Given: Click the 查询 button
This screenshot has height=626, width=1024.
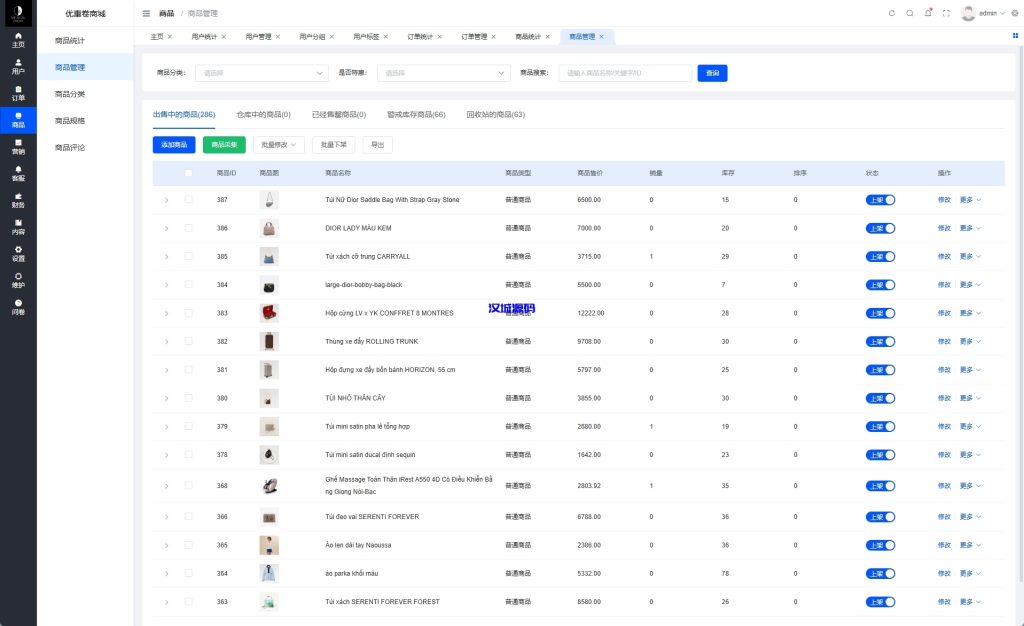Looking at the screenshot, I should (714, 73).
